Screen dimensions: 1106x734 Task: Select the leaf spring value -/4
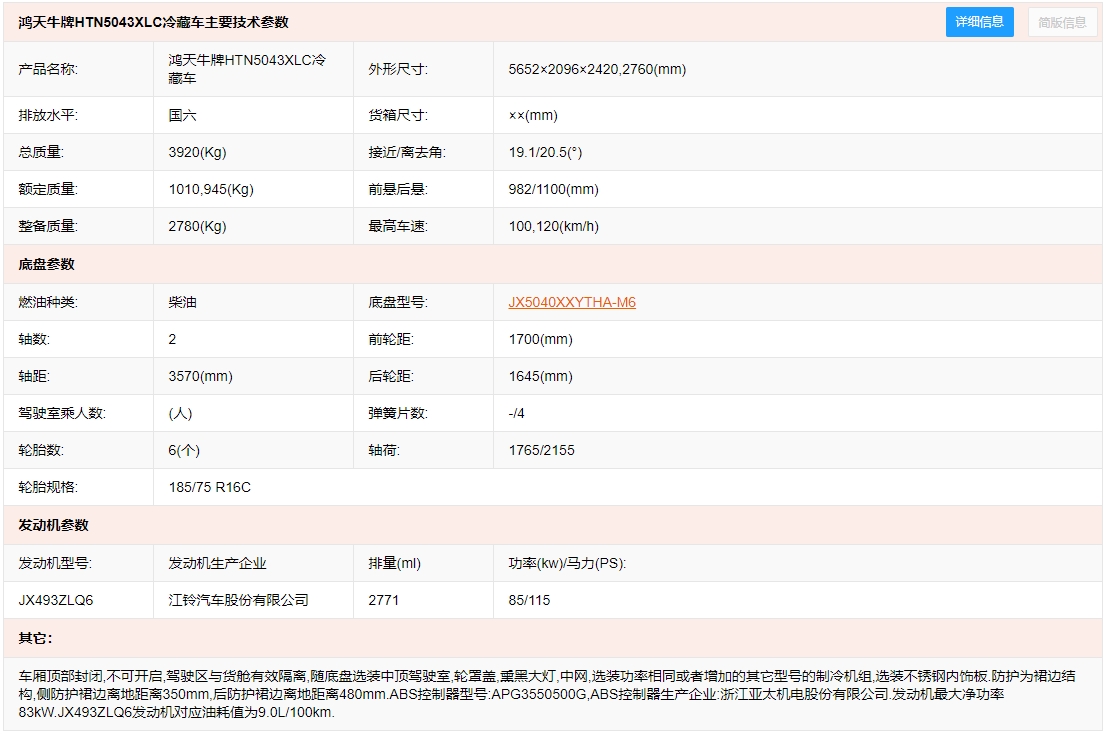coord(516,413)
